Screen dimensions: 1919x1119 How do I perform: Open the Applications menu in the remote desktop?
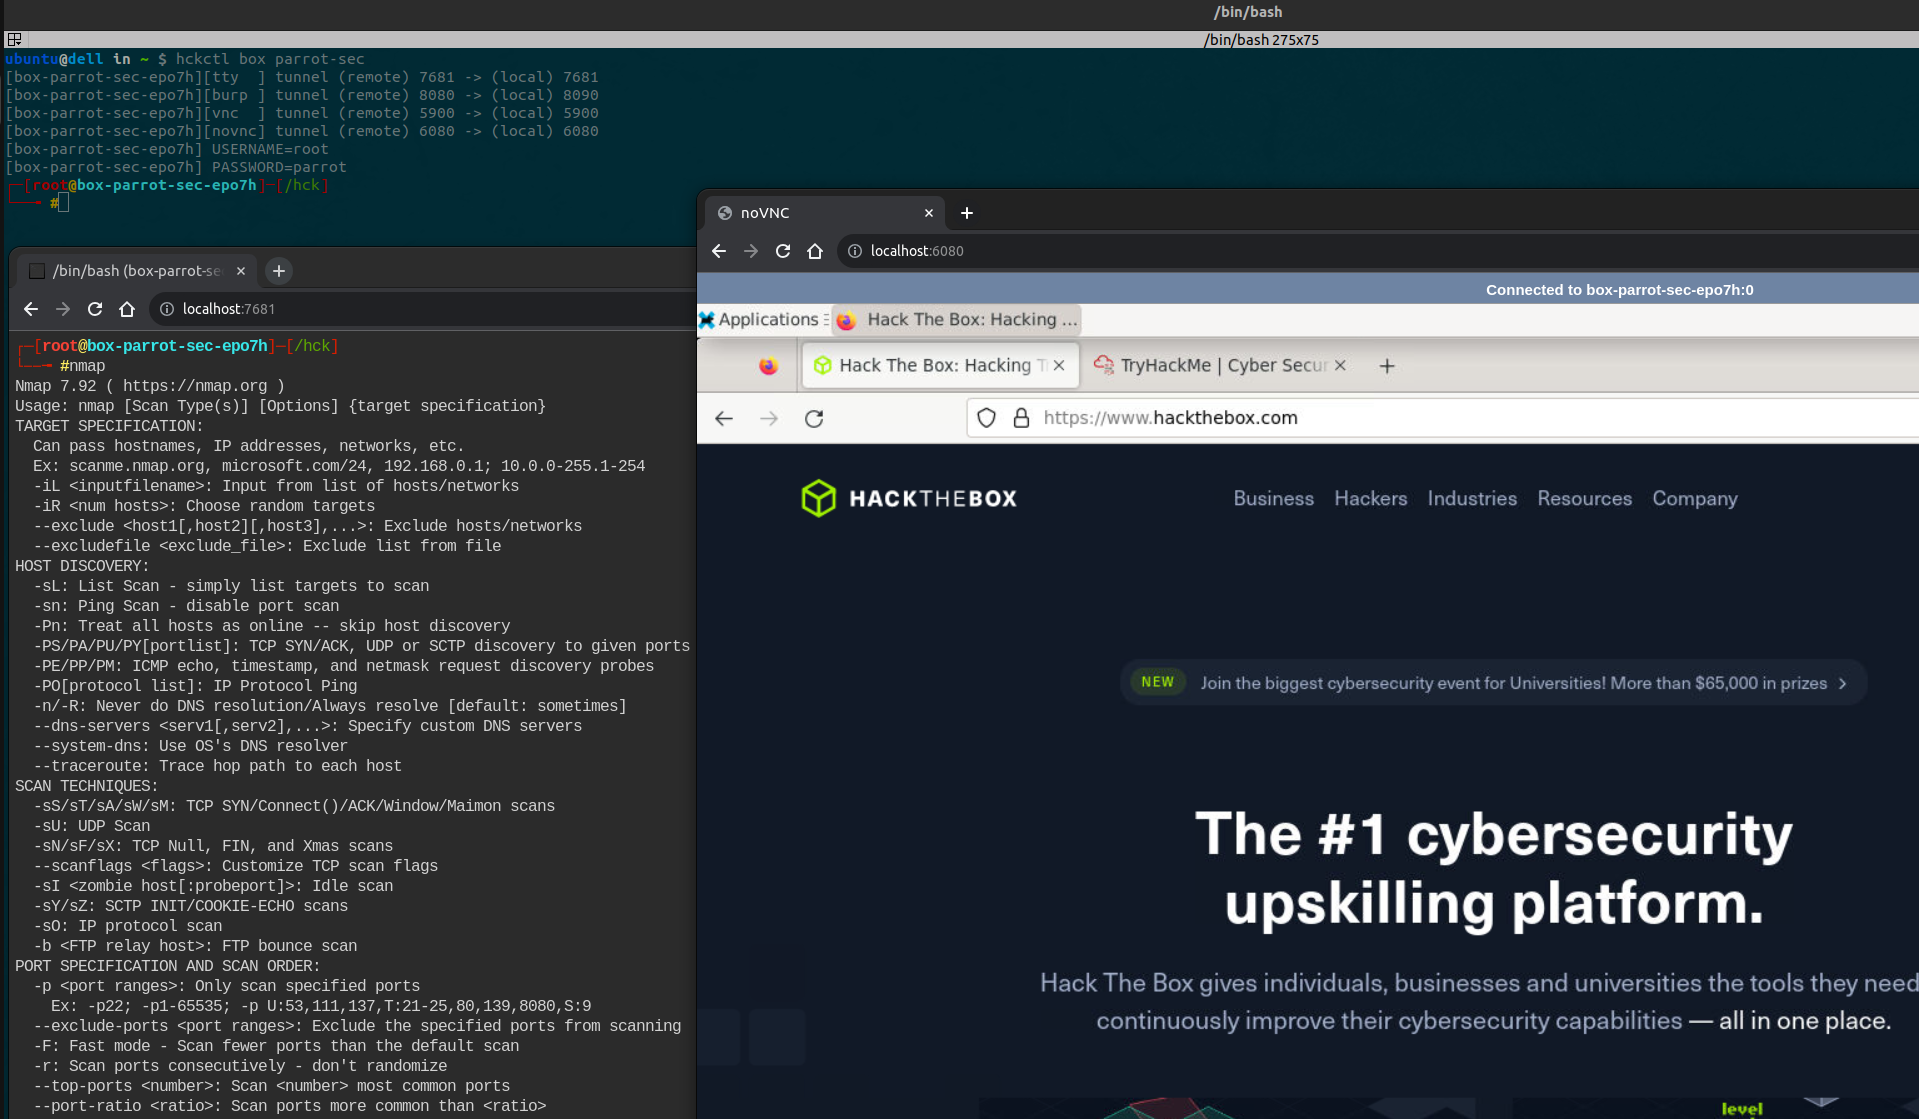[x=764, y=320]
